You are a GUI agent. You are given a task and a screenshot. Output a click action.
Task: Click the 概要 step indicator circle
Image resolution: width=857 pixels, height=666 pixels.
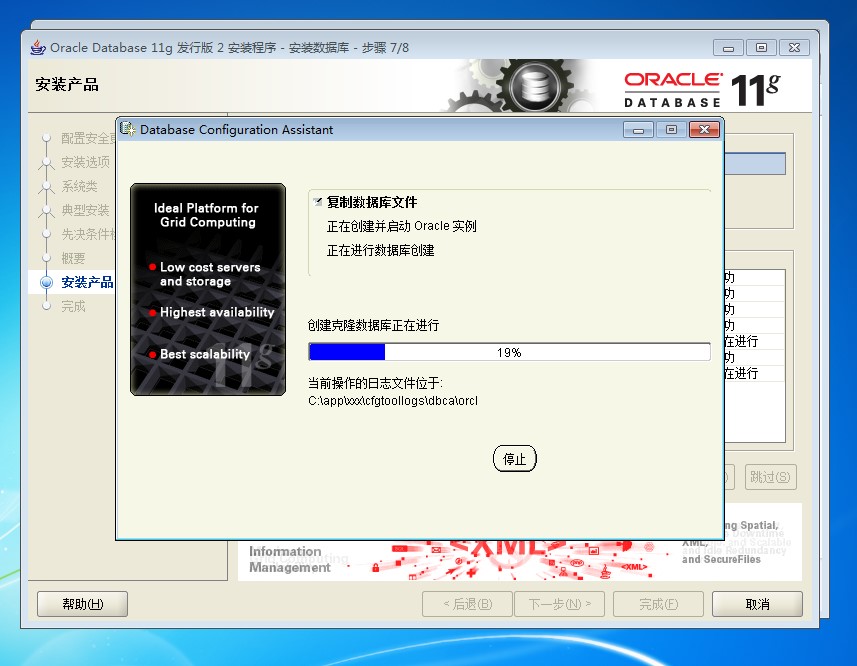(x=45, y=258)
